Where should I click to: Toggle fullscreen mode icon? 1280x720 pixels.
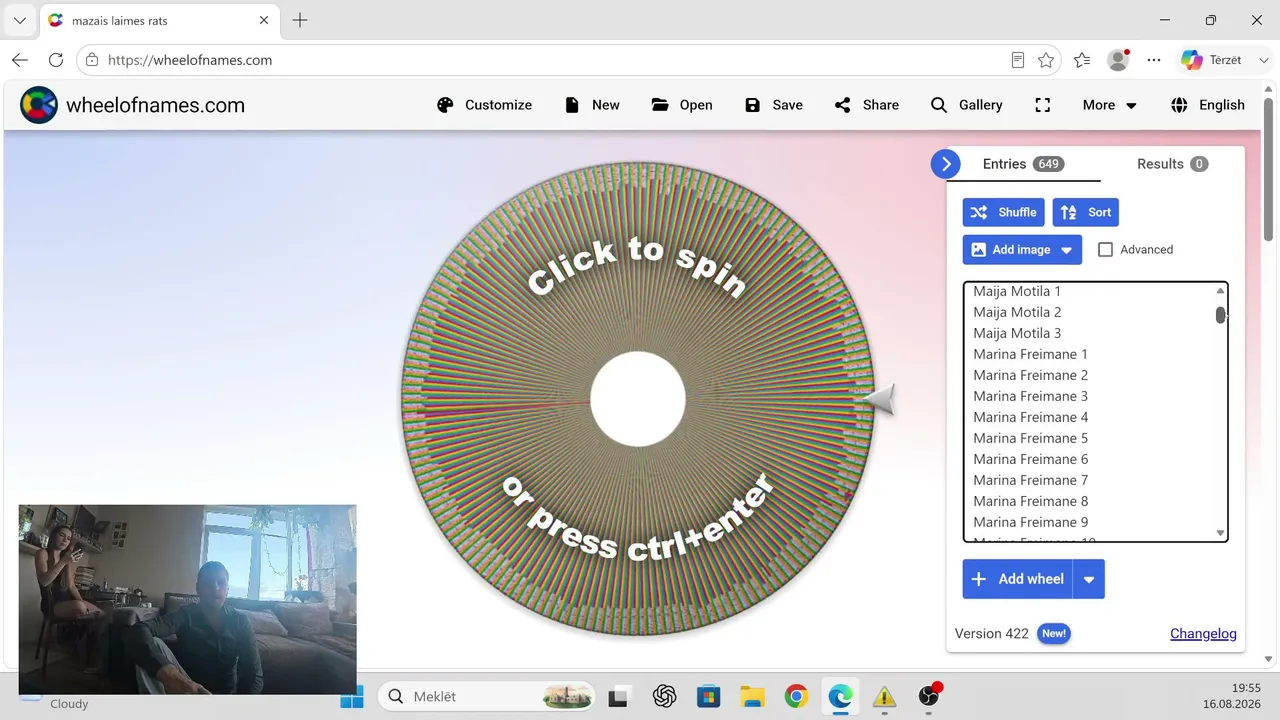tap(1043, 105)
